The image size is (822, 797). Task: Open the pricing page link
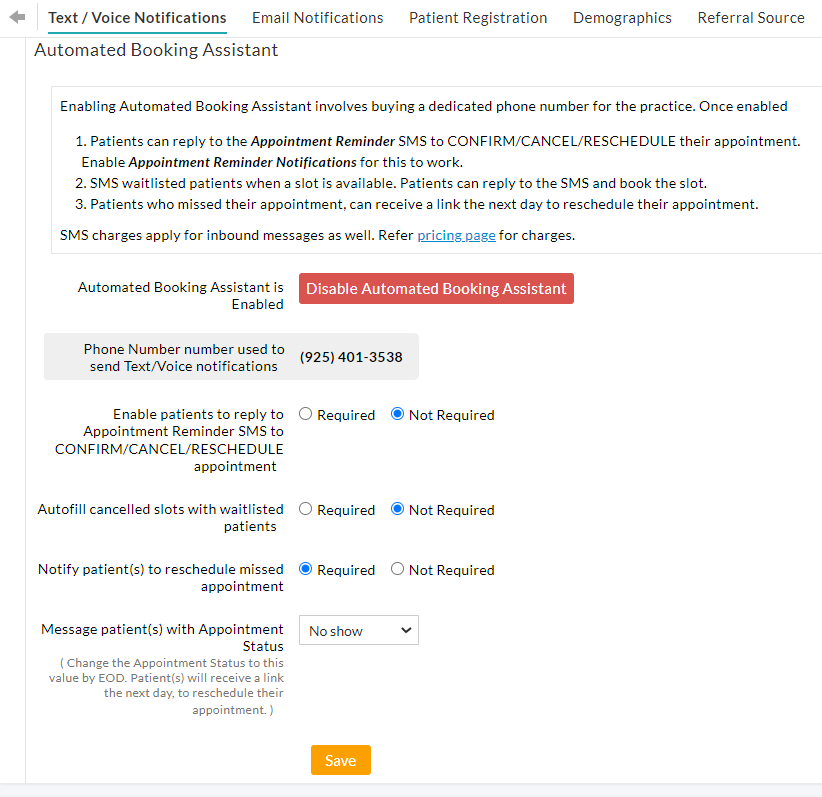(456, 235)
